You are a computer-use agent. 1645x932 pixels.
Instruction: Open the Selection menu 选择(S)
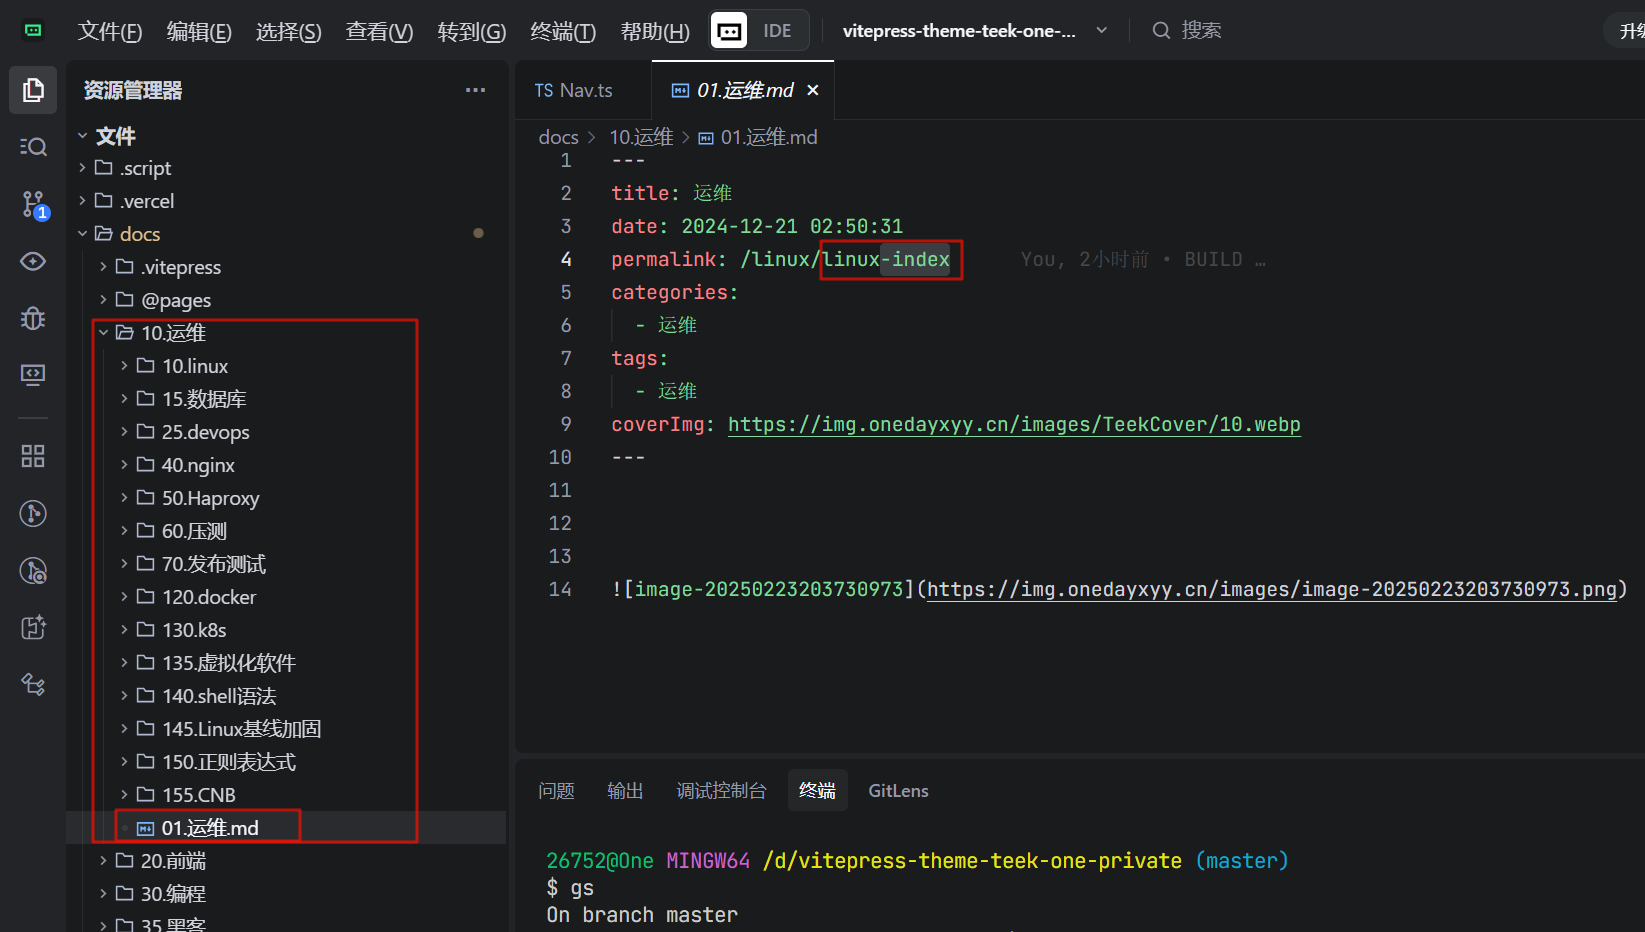pyautogui.click(x=288, y=31)
